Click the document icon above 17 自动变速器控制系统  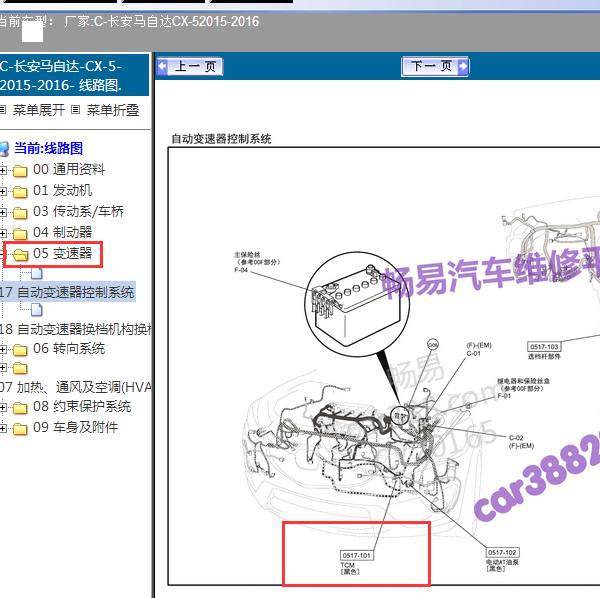[36, 273]
